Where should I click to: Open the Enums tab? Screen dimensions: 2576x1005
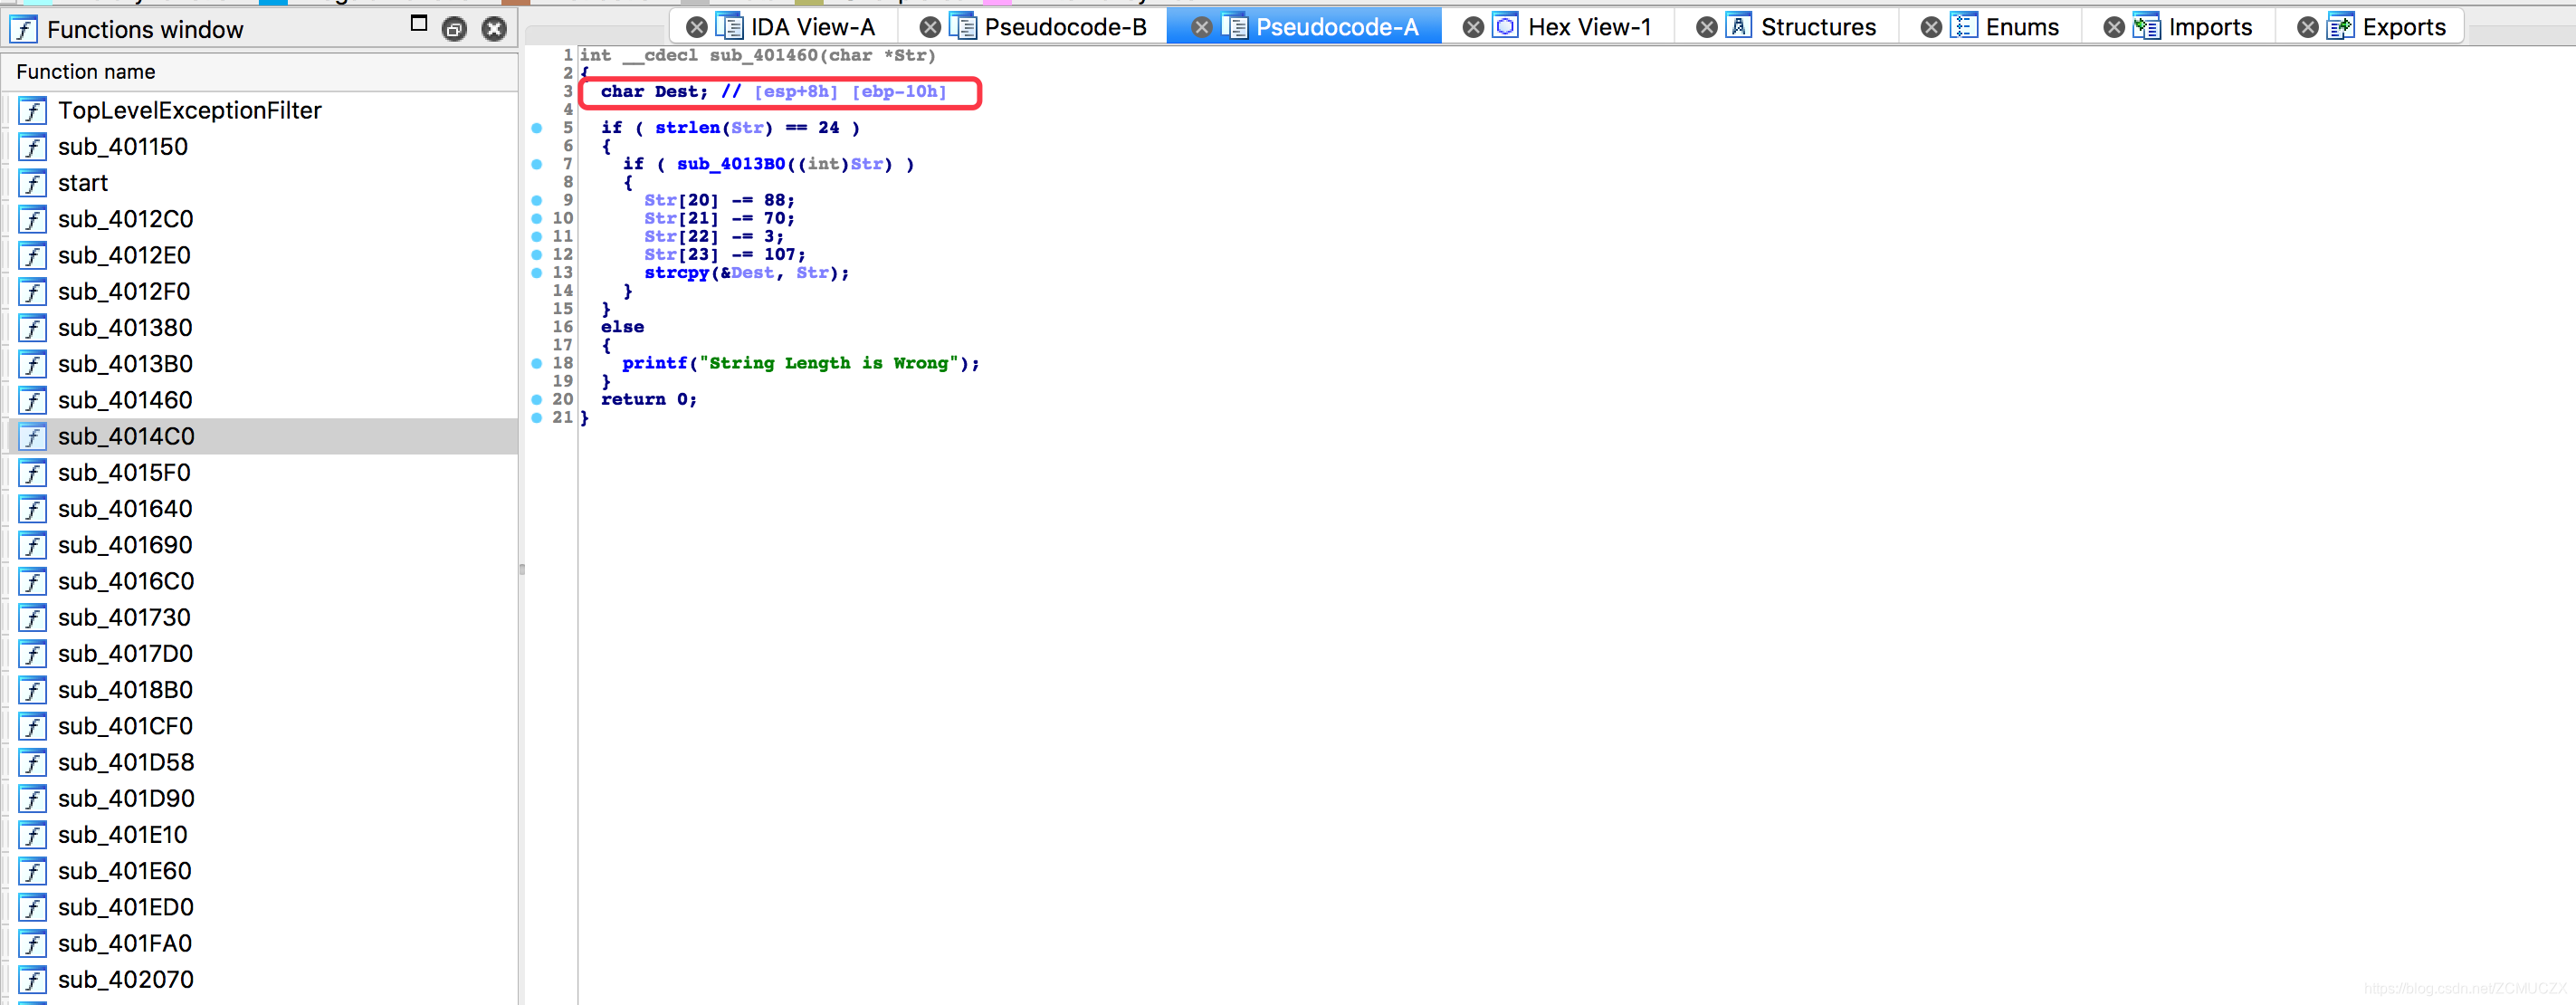click(2022, 27)
